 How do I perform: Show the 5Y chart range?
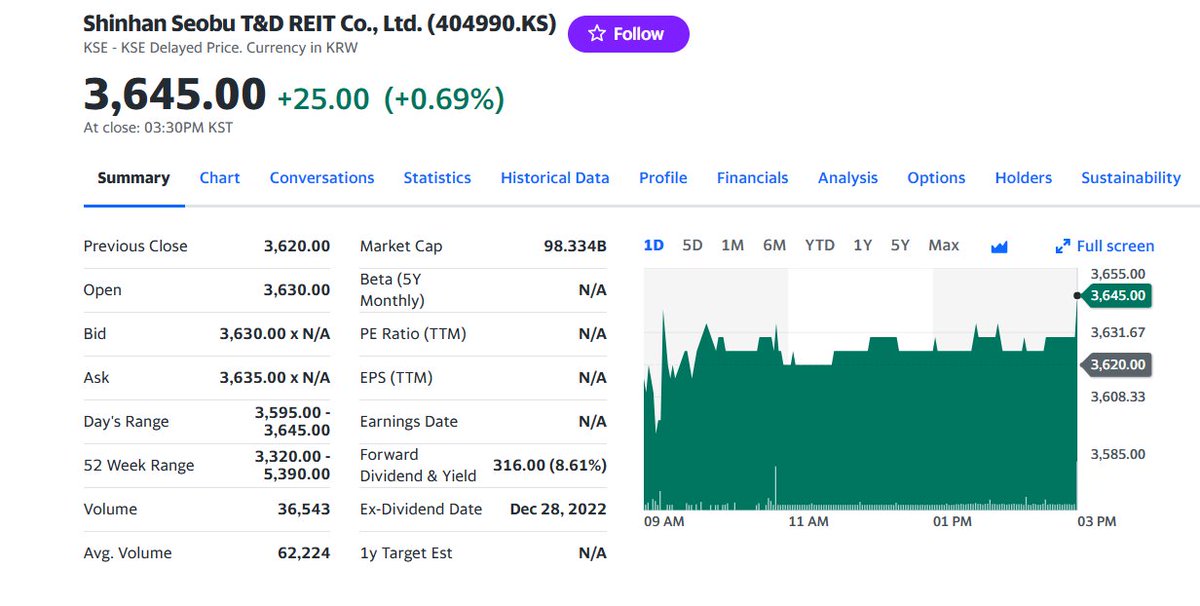click(x=900, y=245)
